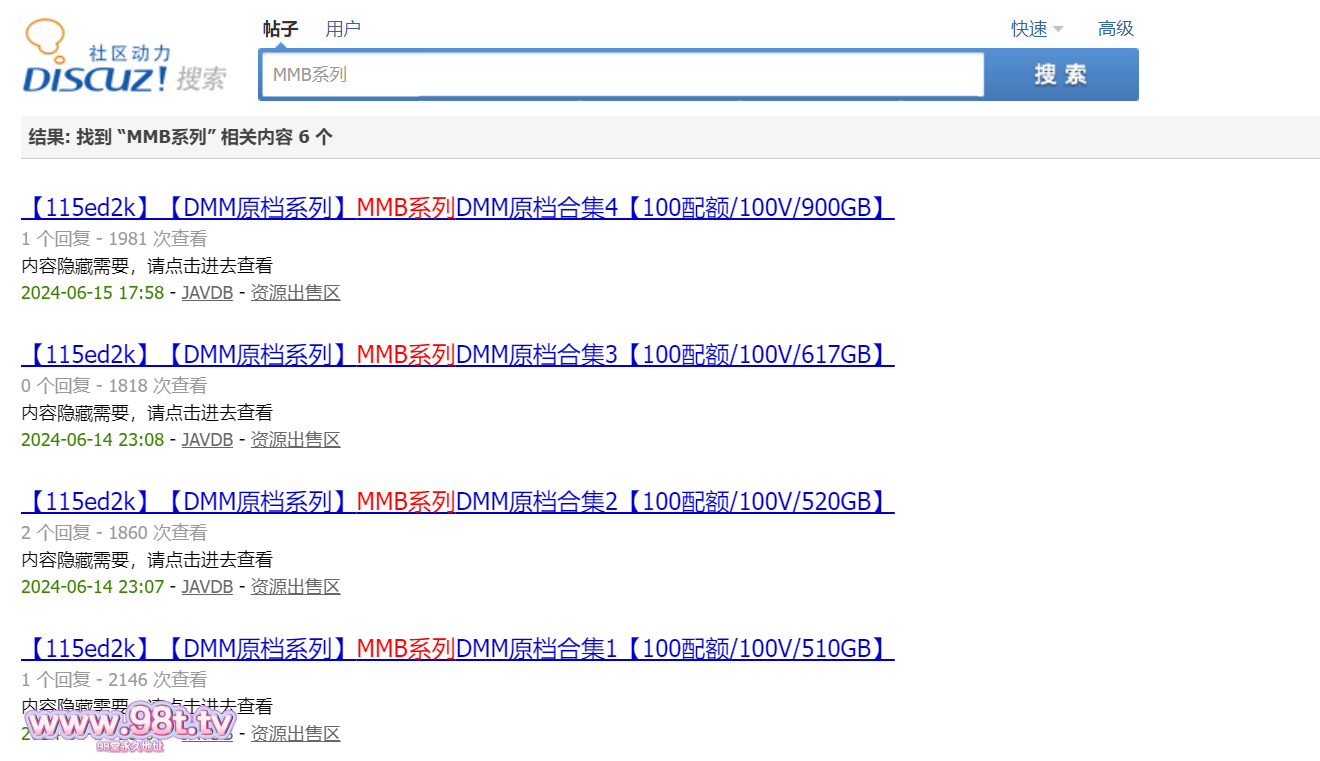The height and width of the screenshot is (761, 1320).
Task: Select text 0 个回复 - 1818 次查看
Action: coord(114,386)
